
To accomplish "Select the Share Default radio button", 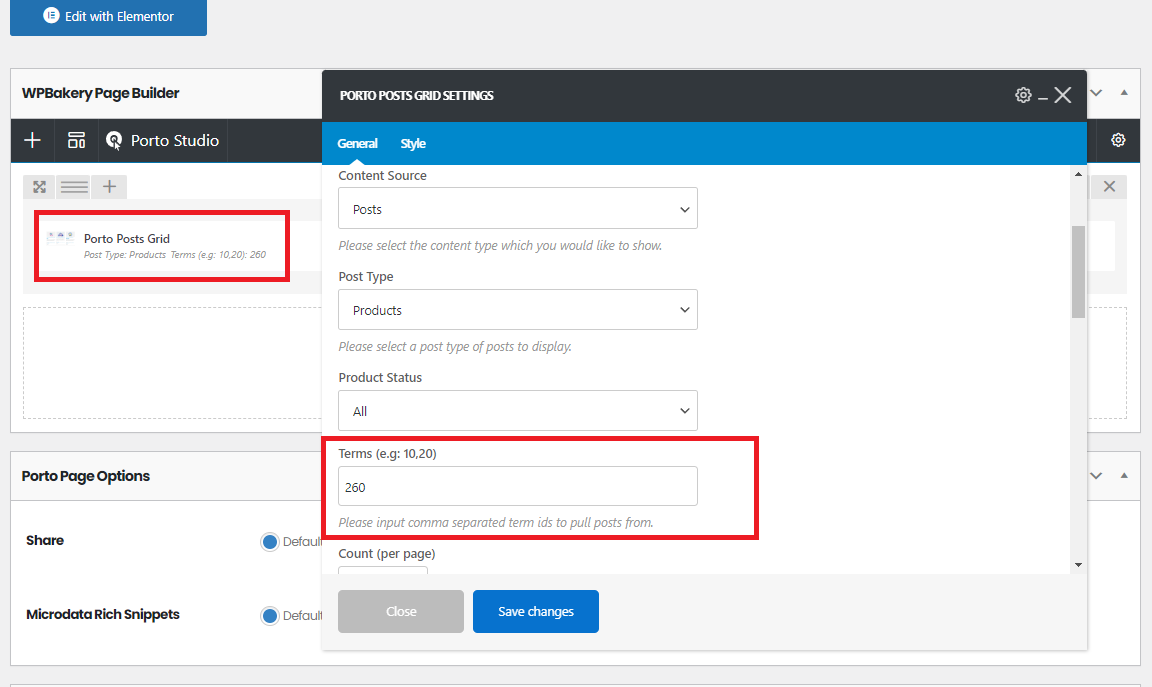I will point(270,542).
